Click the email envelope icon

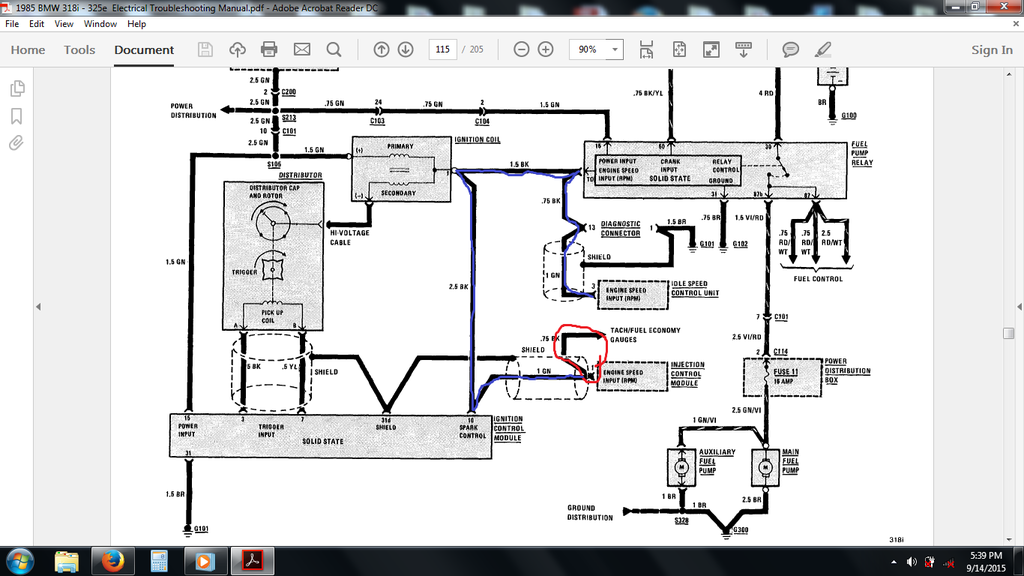[x=302, y=50]
